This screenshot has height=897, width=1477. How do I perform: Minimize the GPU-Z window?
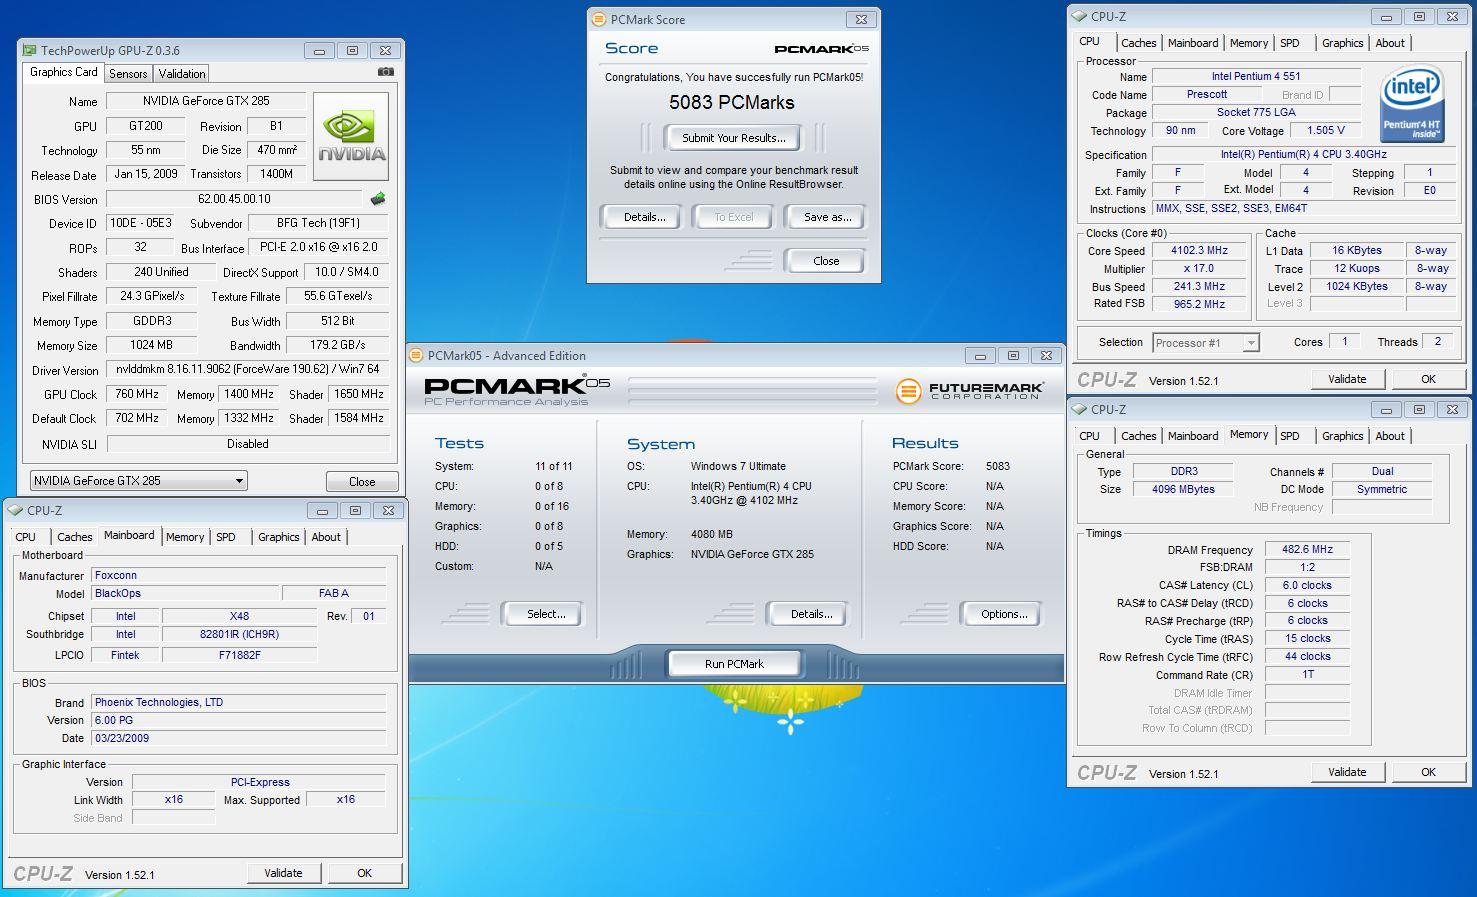point(320,51)
